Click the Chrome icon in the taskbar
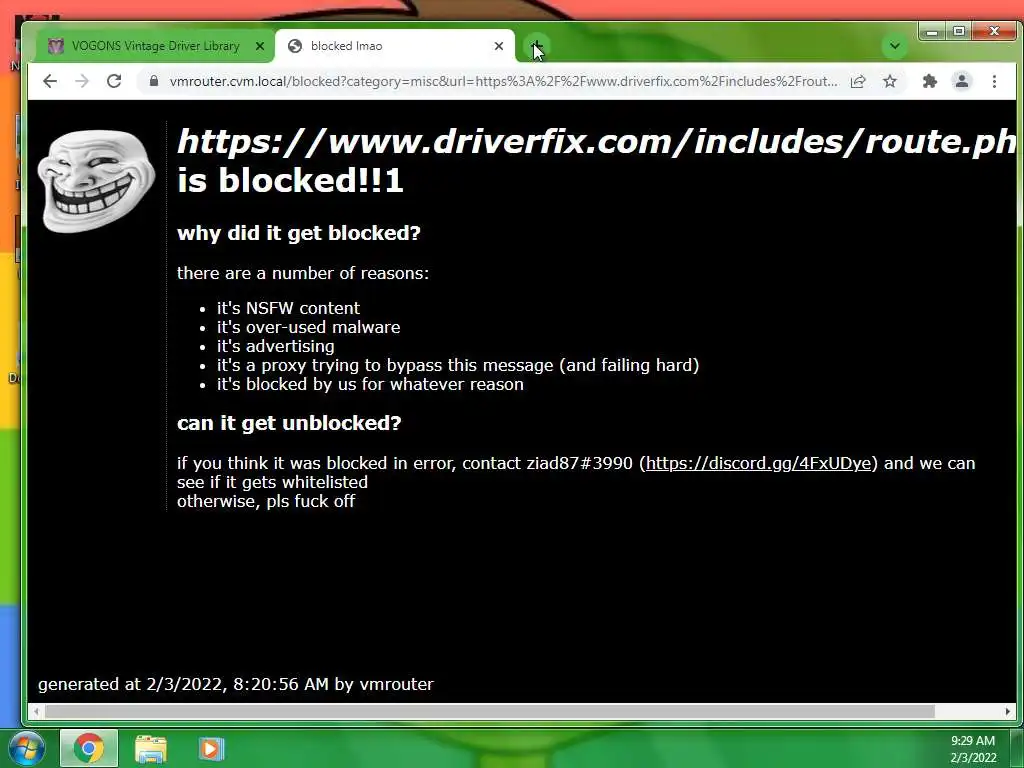Screen dimensions: 1024x768 pyautogui.click(x=89, y=748)
